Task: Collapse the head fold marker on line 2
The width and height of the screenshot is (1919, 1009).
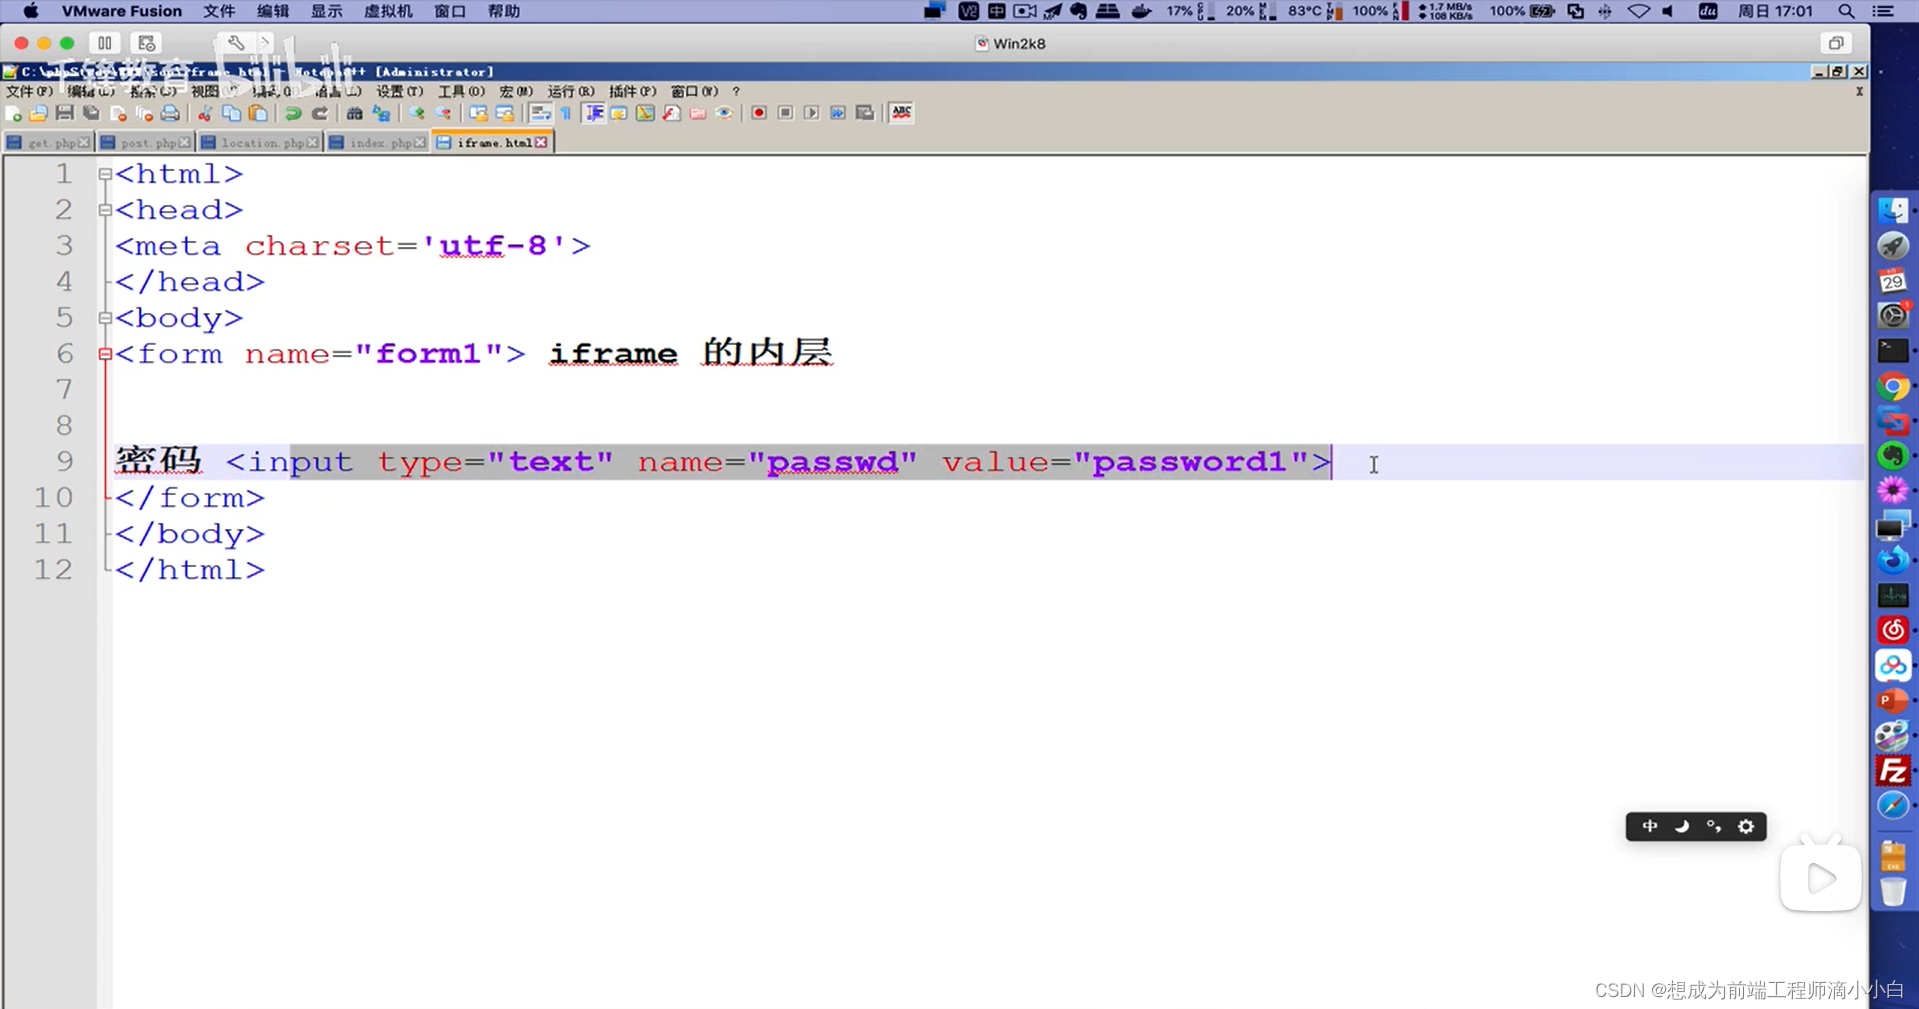Action: point(105,210)
